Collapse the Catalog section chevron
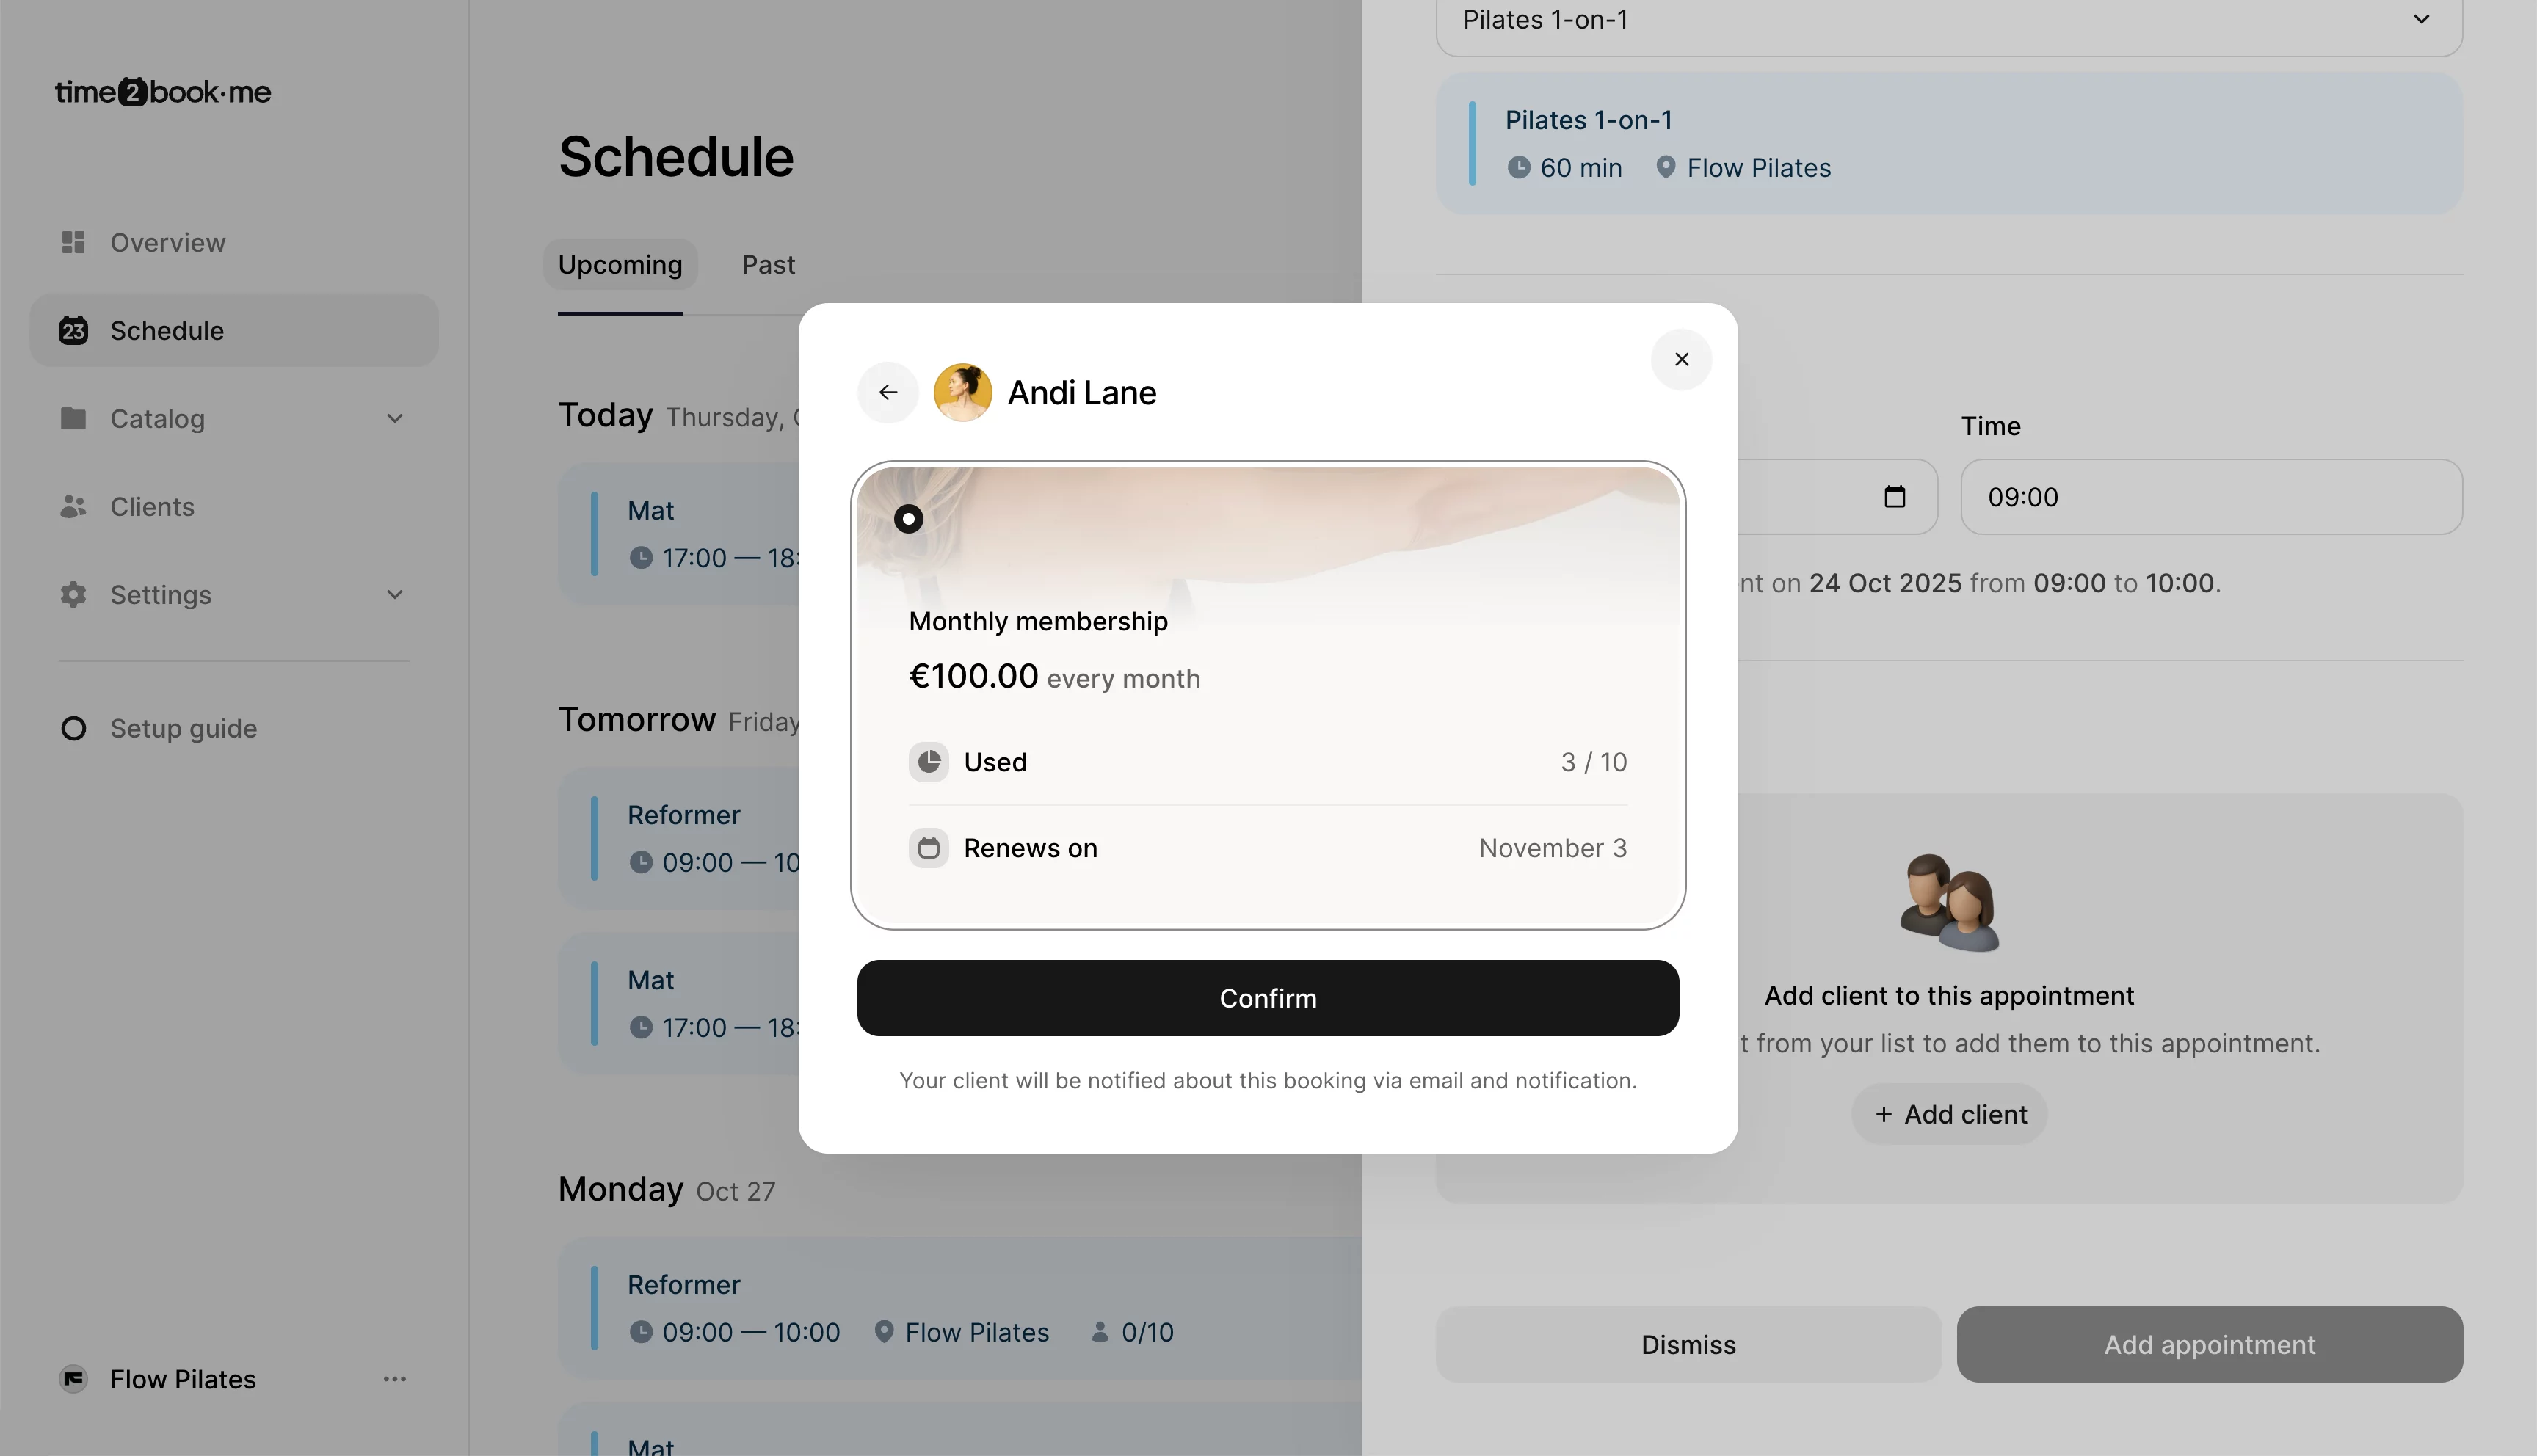The height and width of the screenshot is (1456, 2537). [x=395, y=418]
